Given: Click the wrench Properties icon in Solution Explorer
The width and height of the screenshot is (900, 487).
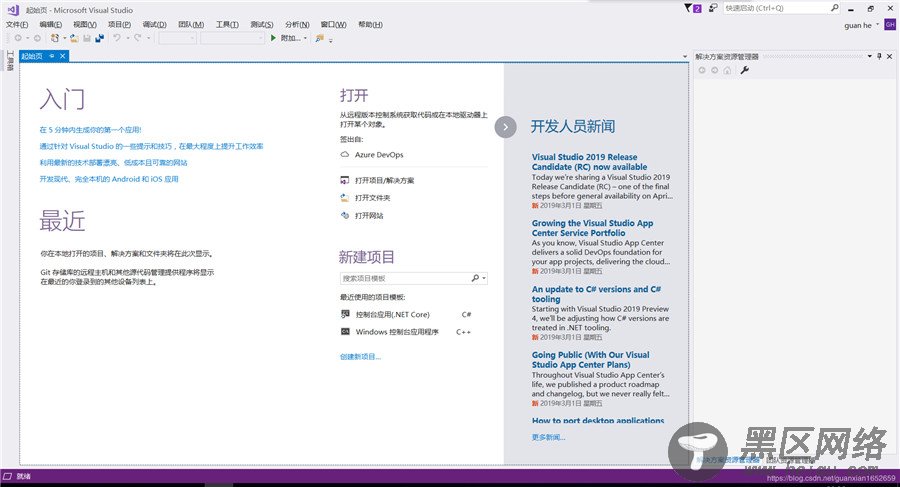Looking at the screenshot, I should point(744,70).
